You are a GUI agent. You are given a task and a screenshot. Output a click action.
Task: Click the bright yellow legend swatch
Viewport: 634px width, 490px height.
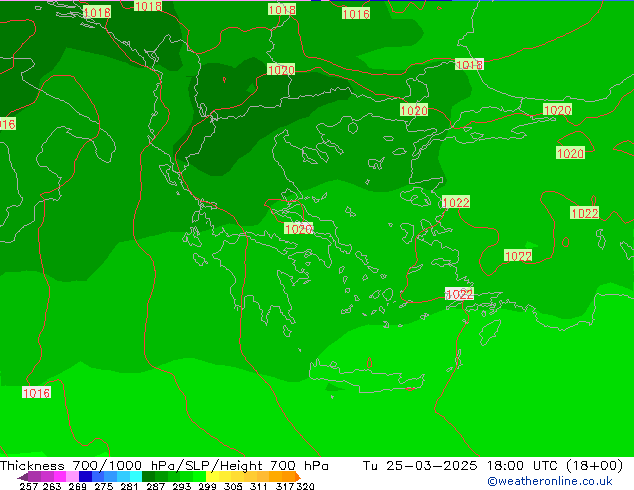click(x=212, y=476)
